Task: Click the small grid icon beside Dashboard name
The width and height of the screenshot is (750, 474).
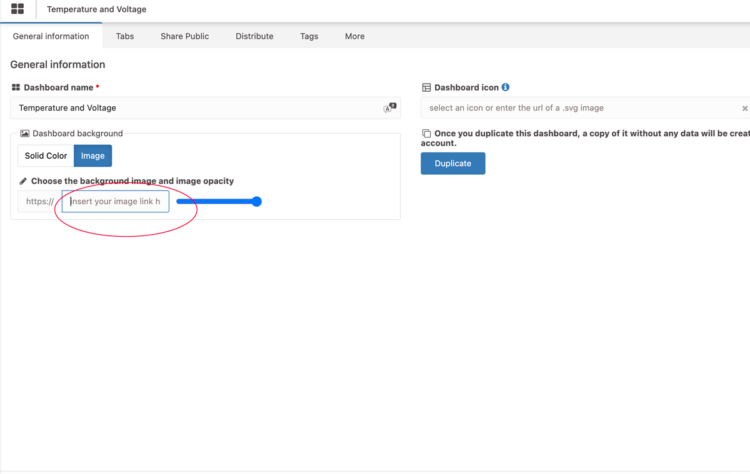Action: 16,88
